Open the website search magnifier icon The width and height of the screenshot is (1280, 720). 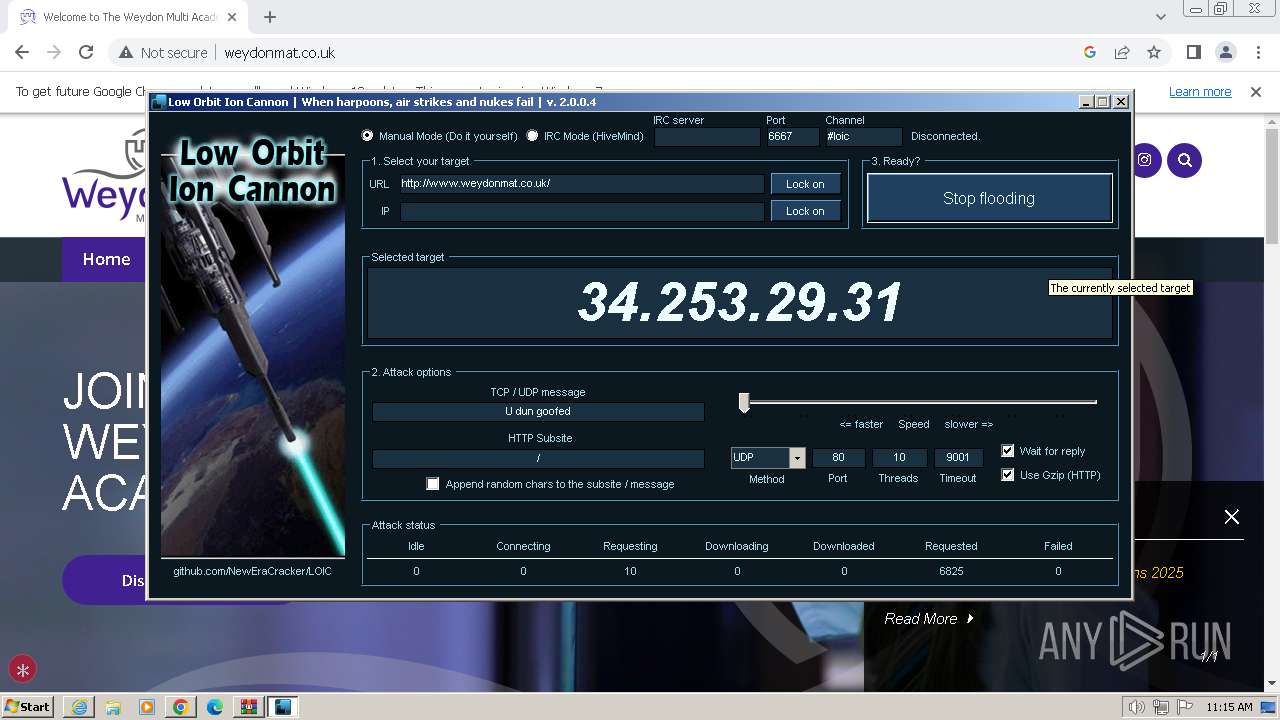[1185, 160]
